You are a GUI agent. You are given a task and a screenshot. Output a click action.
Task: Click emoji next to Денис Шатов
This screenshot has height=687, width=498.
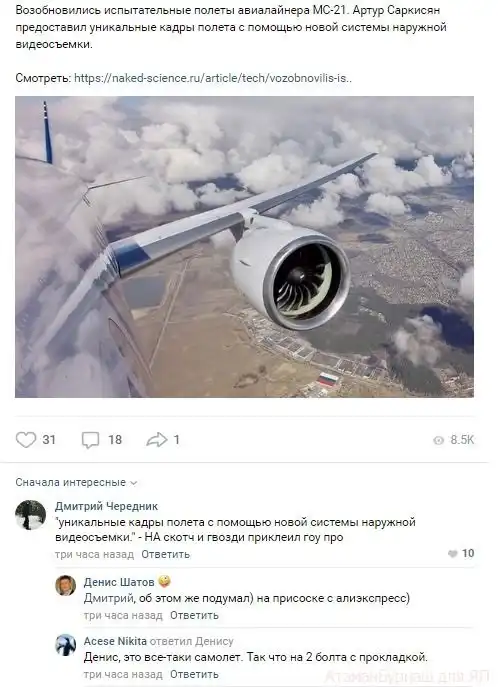tap(164, 581)
